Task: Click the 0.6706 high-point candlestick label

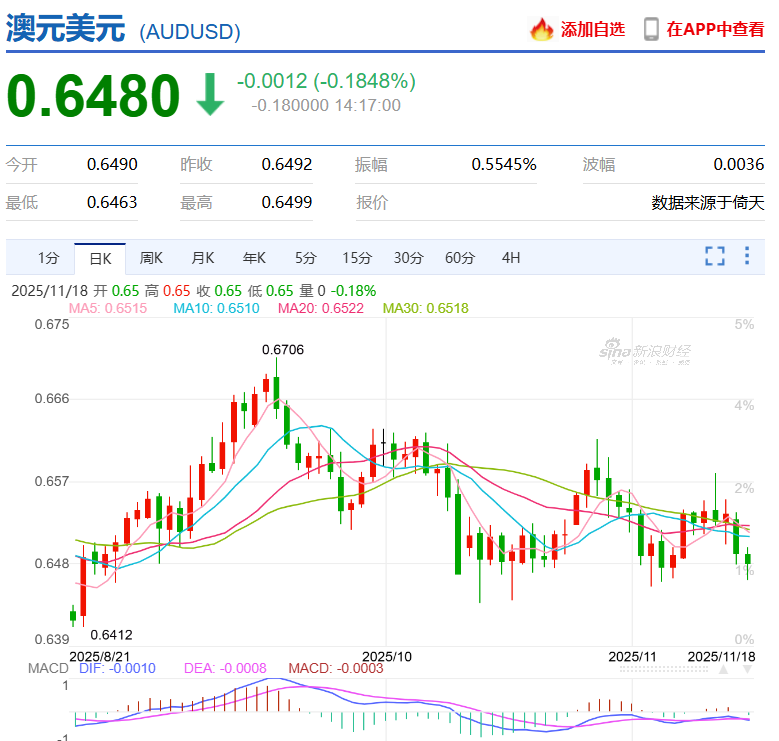Action: click(282, 349)
